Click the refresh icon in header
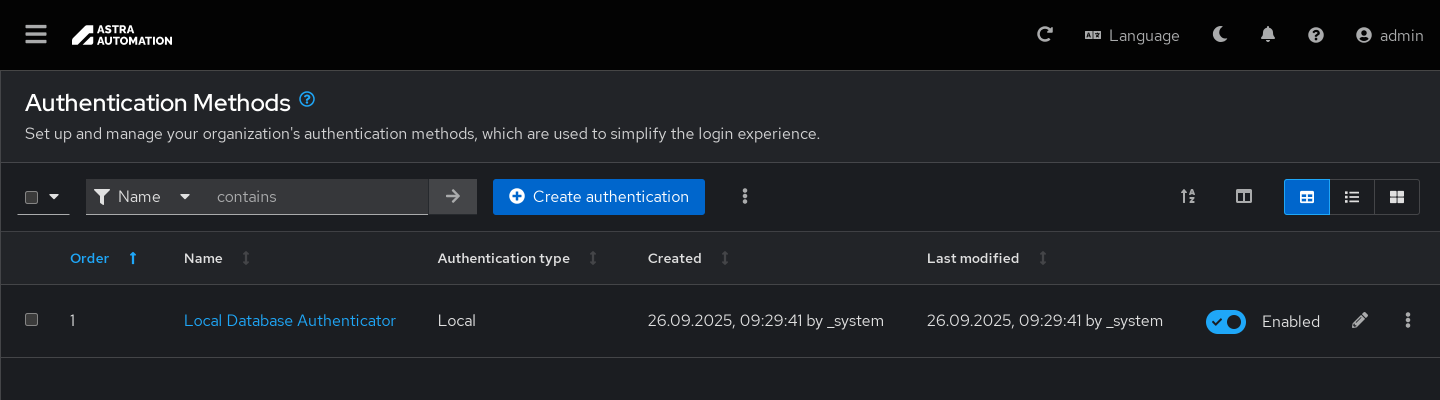Viewport: 1440px width, 400px height. 1045,35
